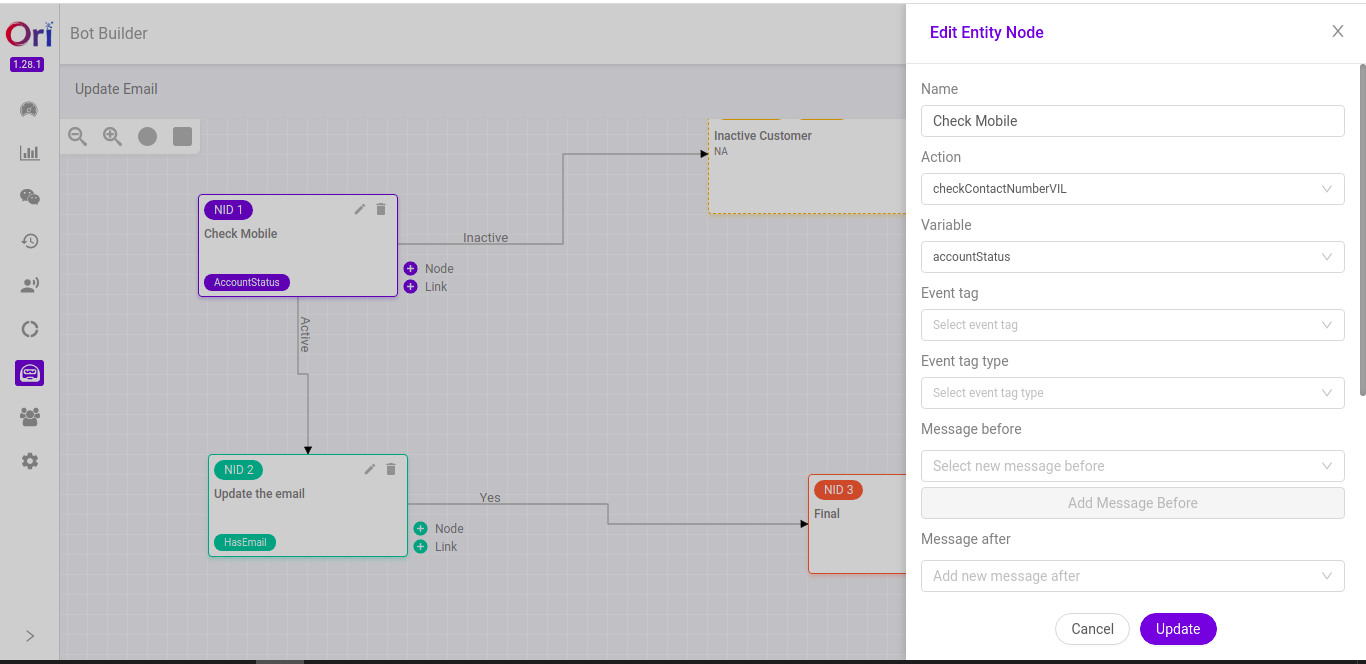Edit NID 2 node with pencil icon

(x=370, y=469)
